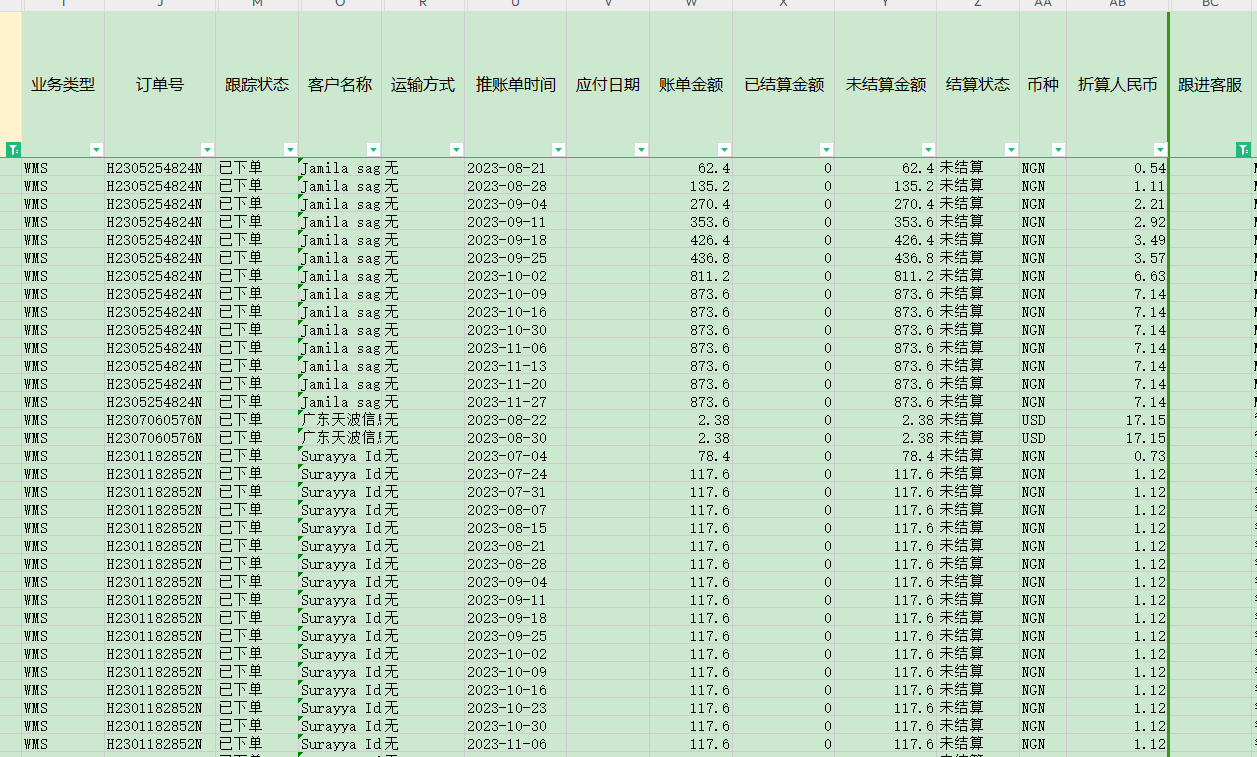1257x757 pixels.
Task: Open the 客户名称 filter dropdown
Action: (373, 149)
